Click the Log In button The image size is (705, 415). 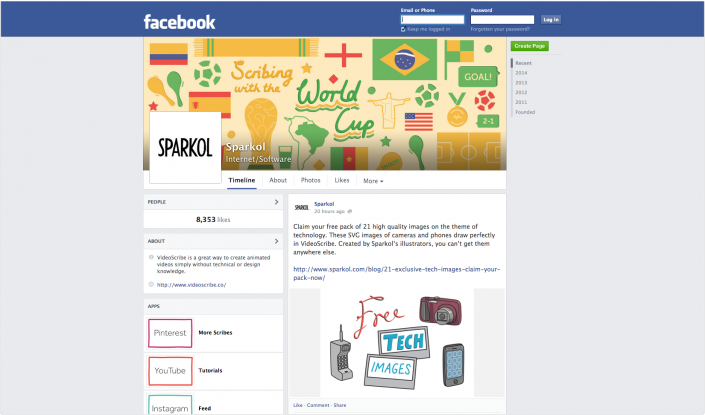pyautogui.click(x=551, y=20)
